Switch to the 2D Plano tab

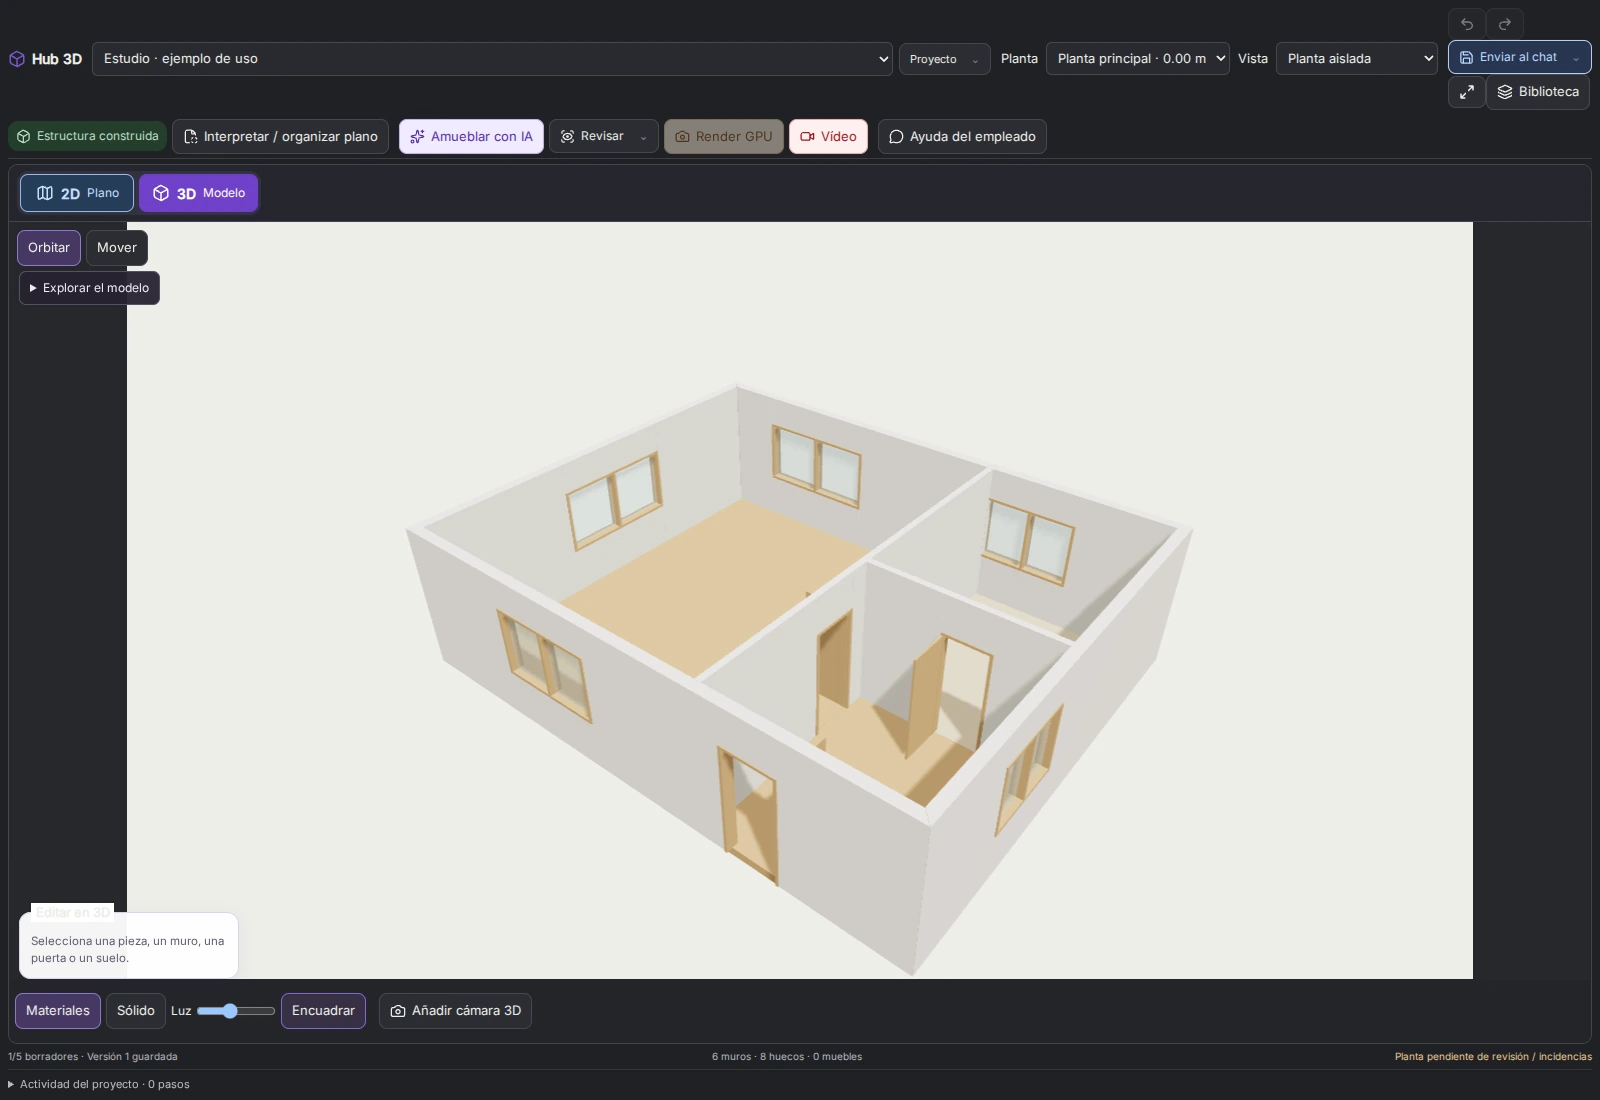coord(77,193)
